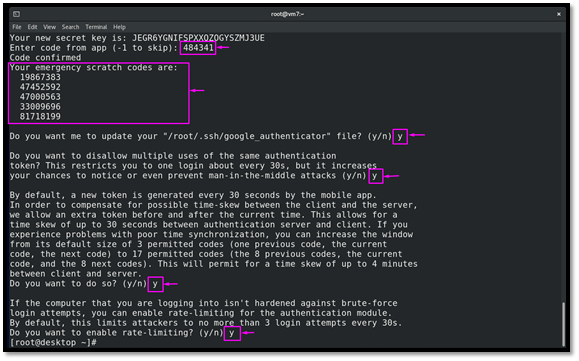
Task: Click the "Code confirmed" line
Action: (45, 58)
